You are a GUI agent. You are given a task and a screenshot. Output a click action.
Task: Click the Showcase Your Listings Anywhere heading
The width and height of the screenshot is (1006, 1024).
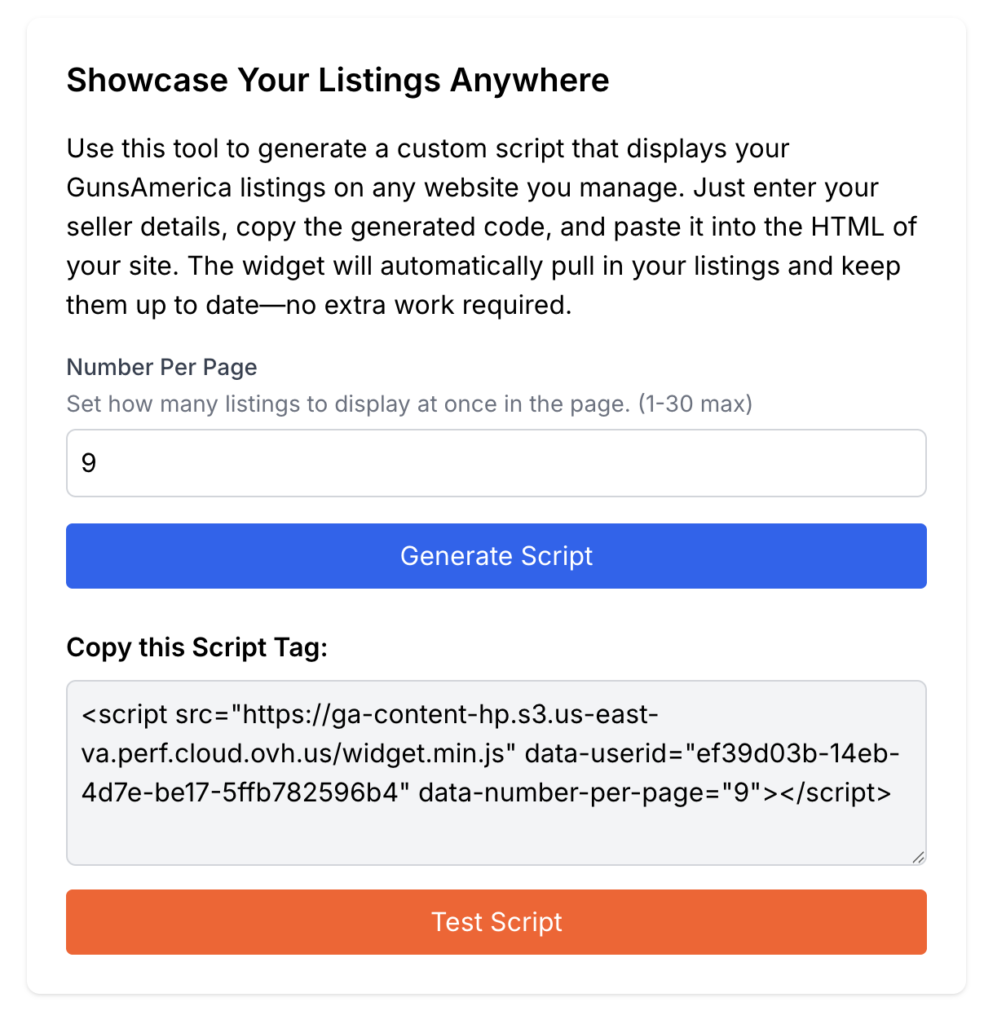pyautogui.click(x=338, y=80)
